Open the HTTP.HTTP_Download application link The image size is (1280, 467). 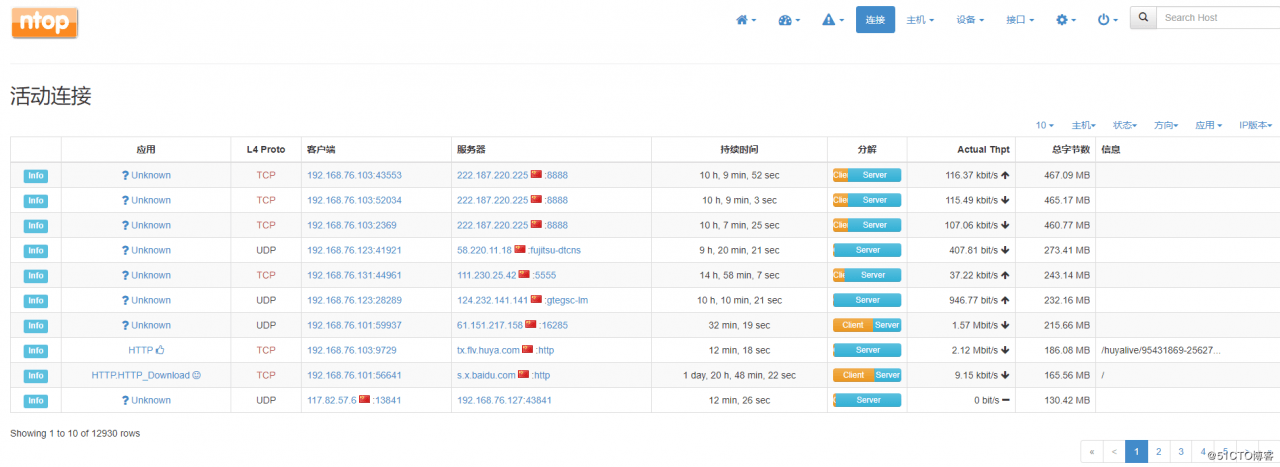140,375
